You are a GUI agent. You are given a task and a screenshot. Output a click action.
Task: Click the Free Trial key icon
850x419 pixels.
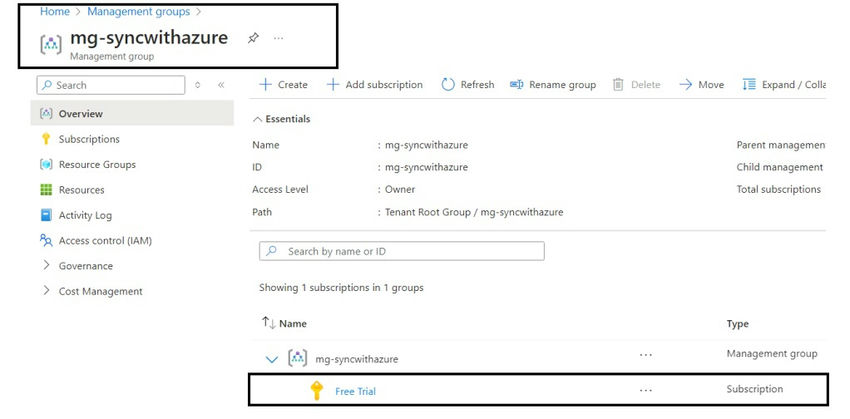tap(317, 391)
